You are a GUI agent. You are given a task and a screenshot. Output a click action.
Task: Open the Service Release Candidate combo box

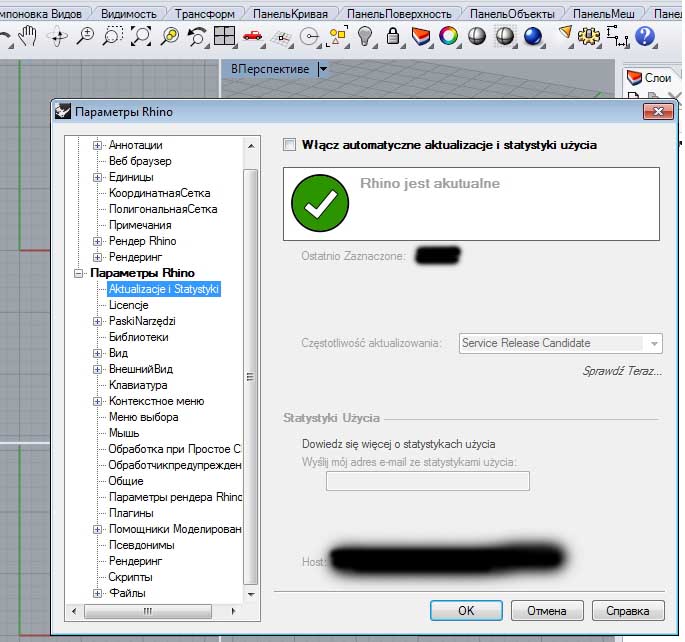click(560, 343)
